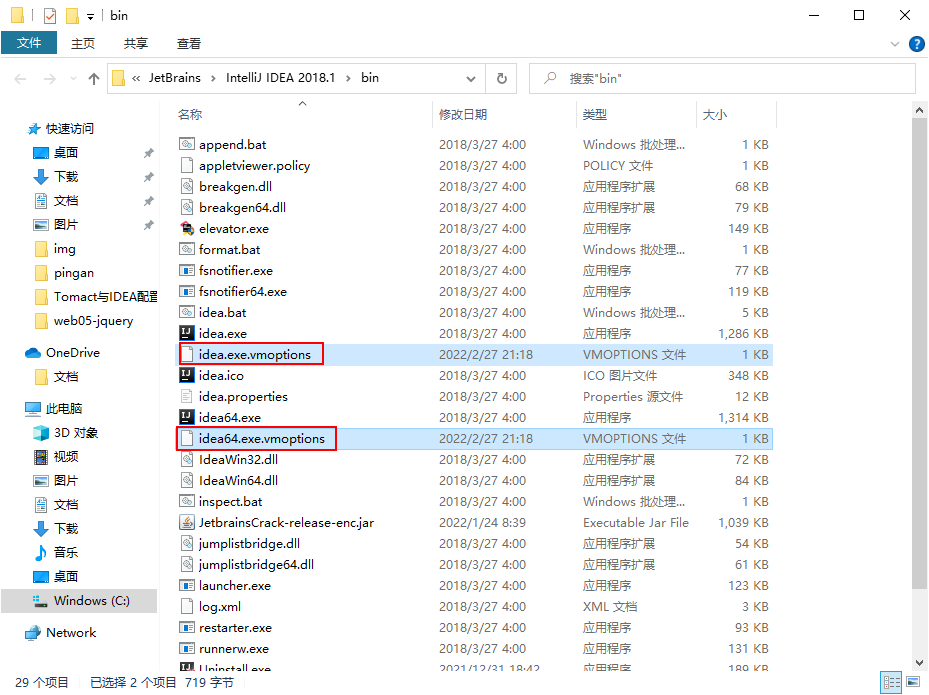Open the 主页 (Home) ribbon tab
Screen dimensions: 929x695
coord(83,43)
